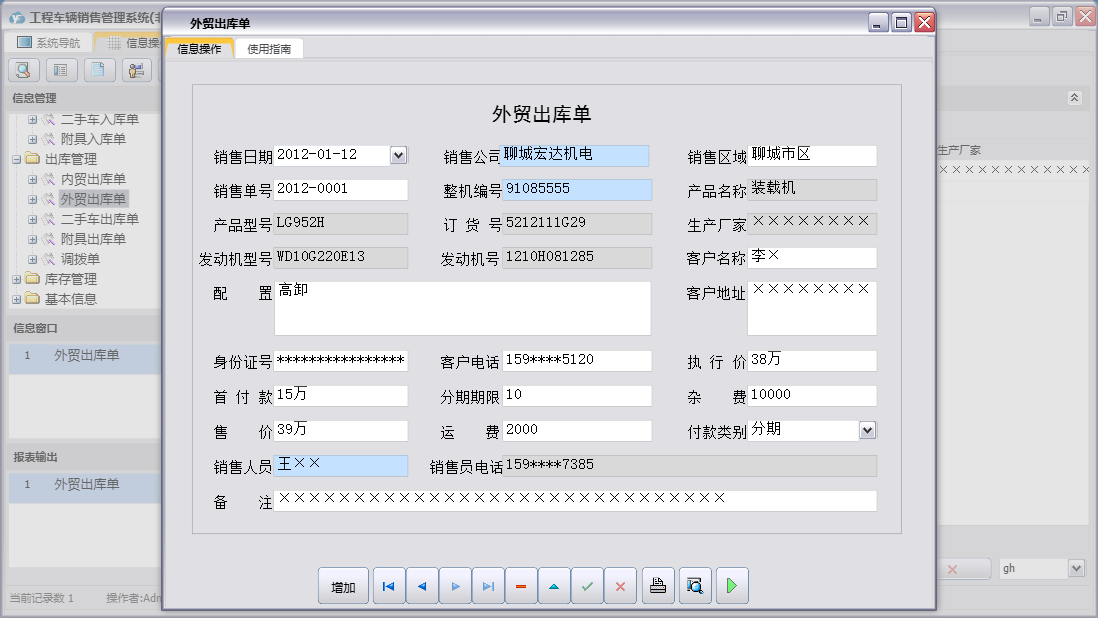
Task: Open print preview with the magnifier icon
Action: [x=695, y=587]
